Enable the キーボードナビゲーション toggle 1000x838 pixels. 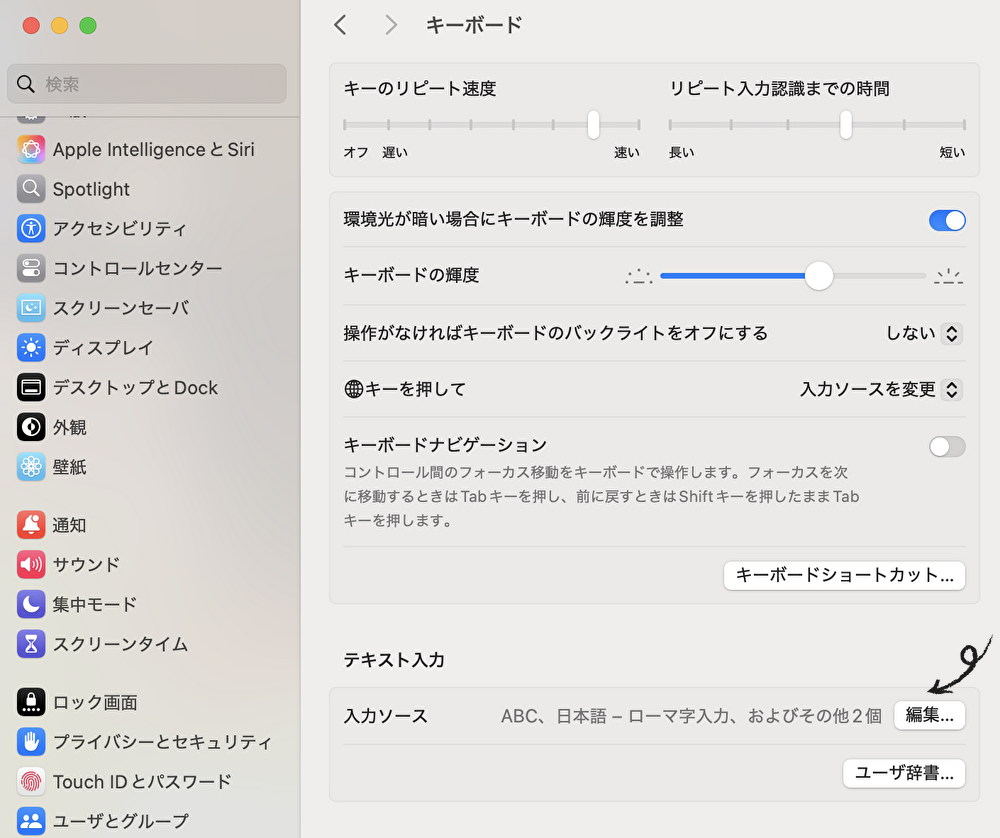click(x=947, y=447)
